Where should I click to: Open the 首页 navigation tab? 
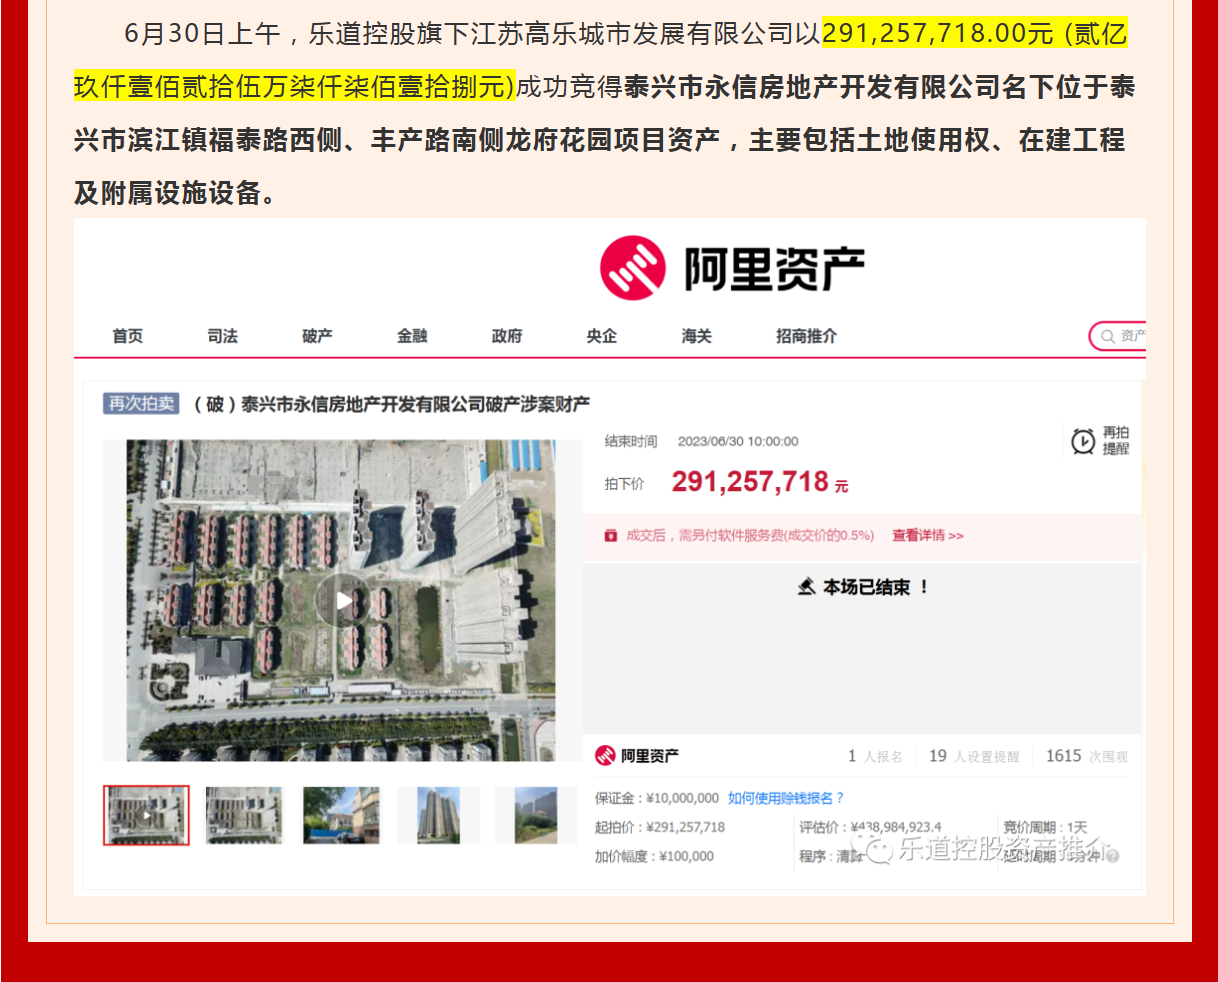coord(127,336)
